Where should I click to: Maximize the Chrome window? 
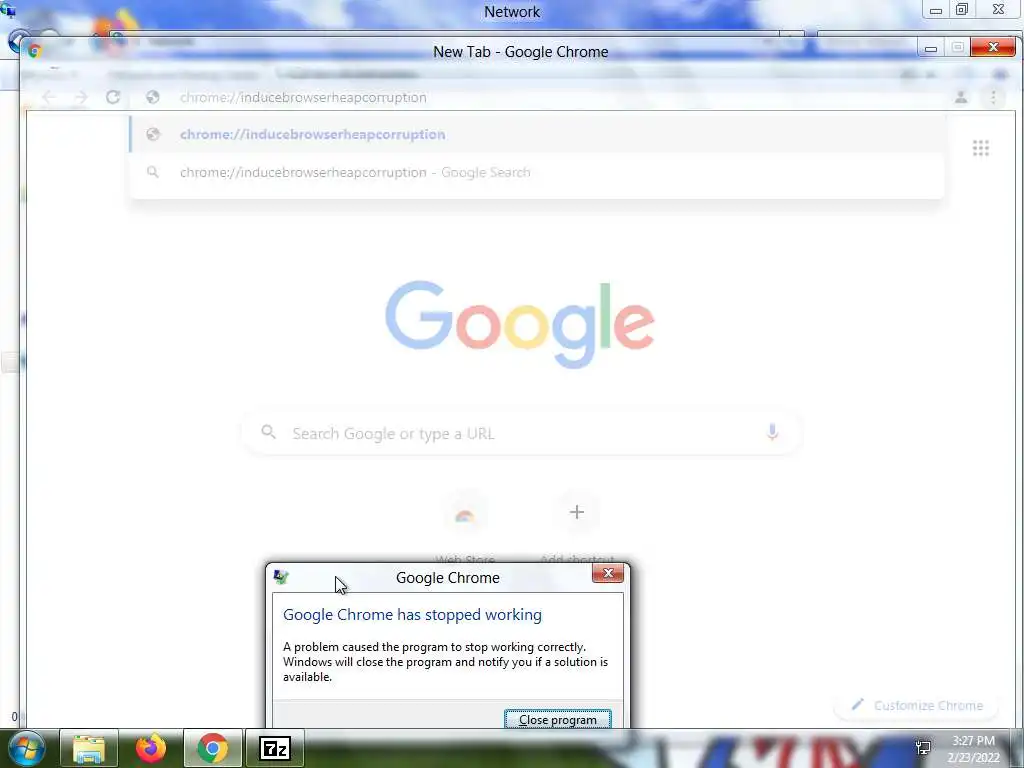point(957,48)
